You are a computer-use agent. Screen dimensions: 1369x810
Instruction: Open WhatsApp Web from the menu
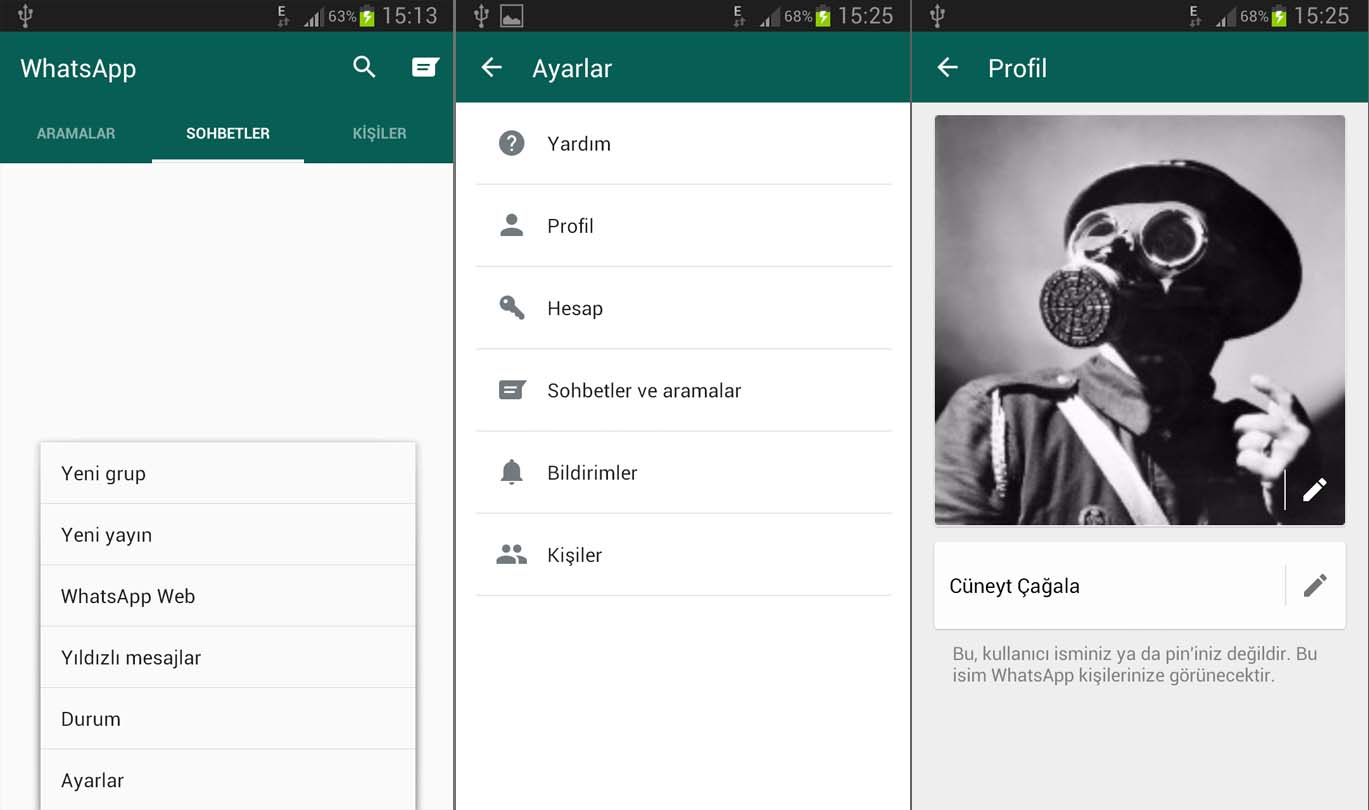pyautogui.click(x=128, y=597)
